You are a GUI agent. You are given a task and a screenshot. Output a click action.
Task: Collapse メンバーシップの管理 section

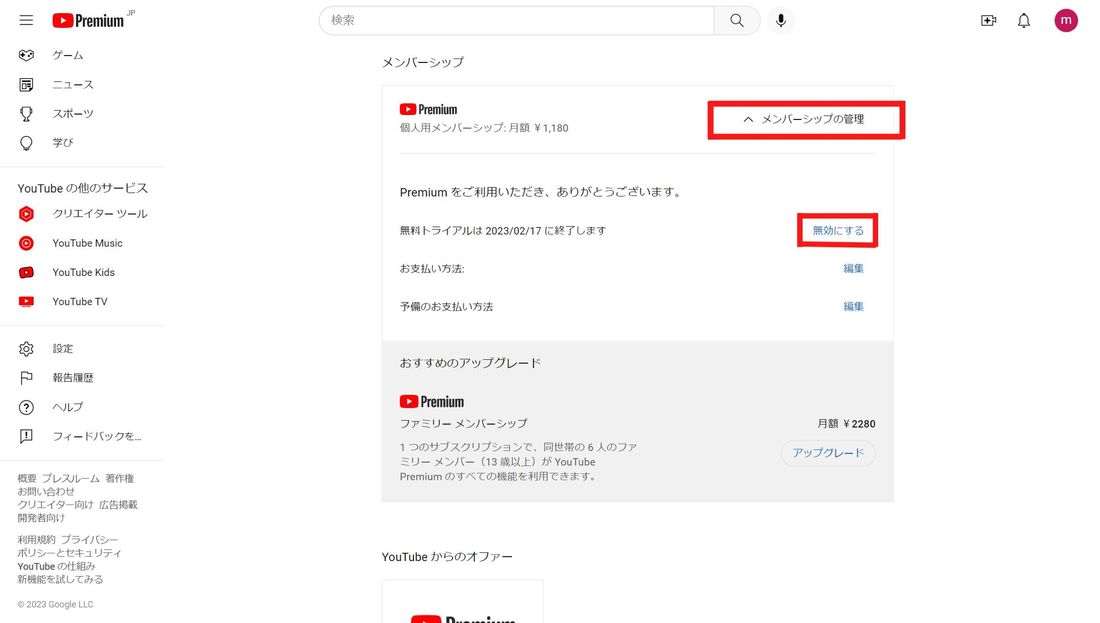806,119
